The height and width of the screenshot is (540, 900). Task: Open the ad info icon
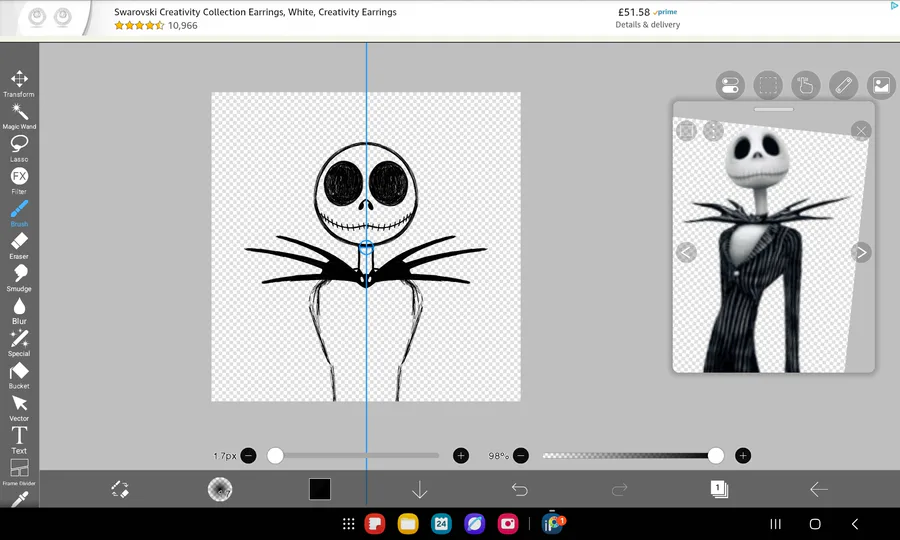coord(894,5)
